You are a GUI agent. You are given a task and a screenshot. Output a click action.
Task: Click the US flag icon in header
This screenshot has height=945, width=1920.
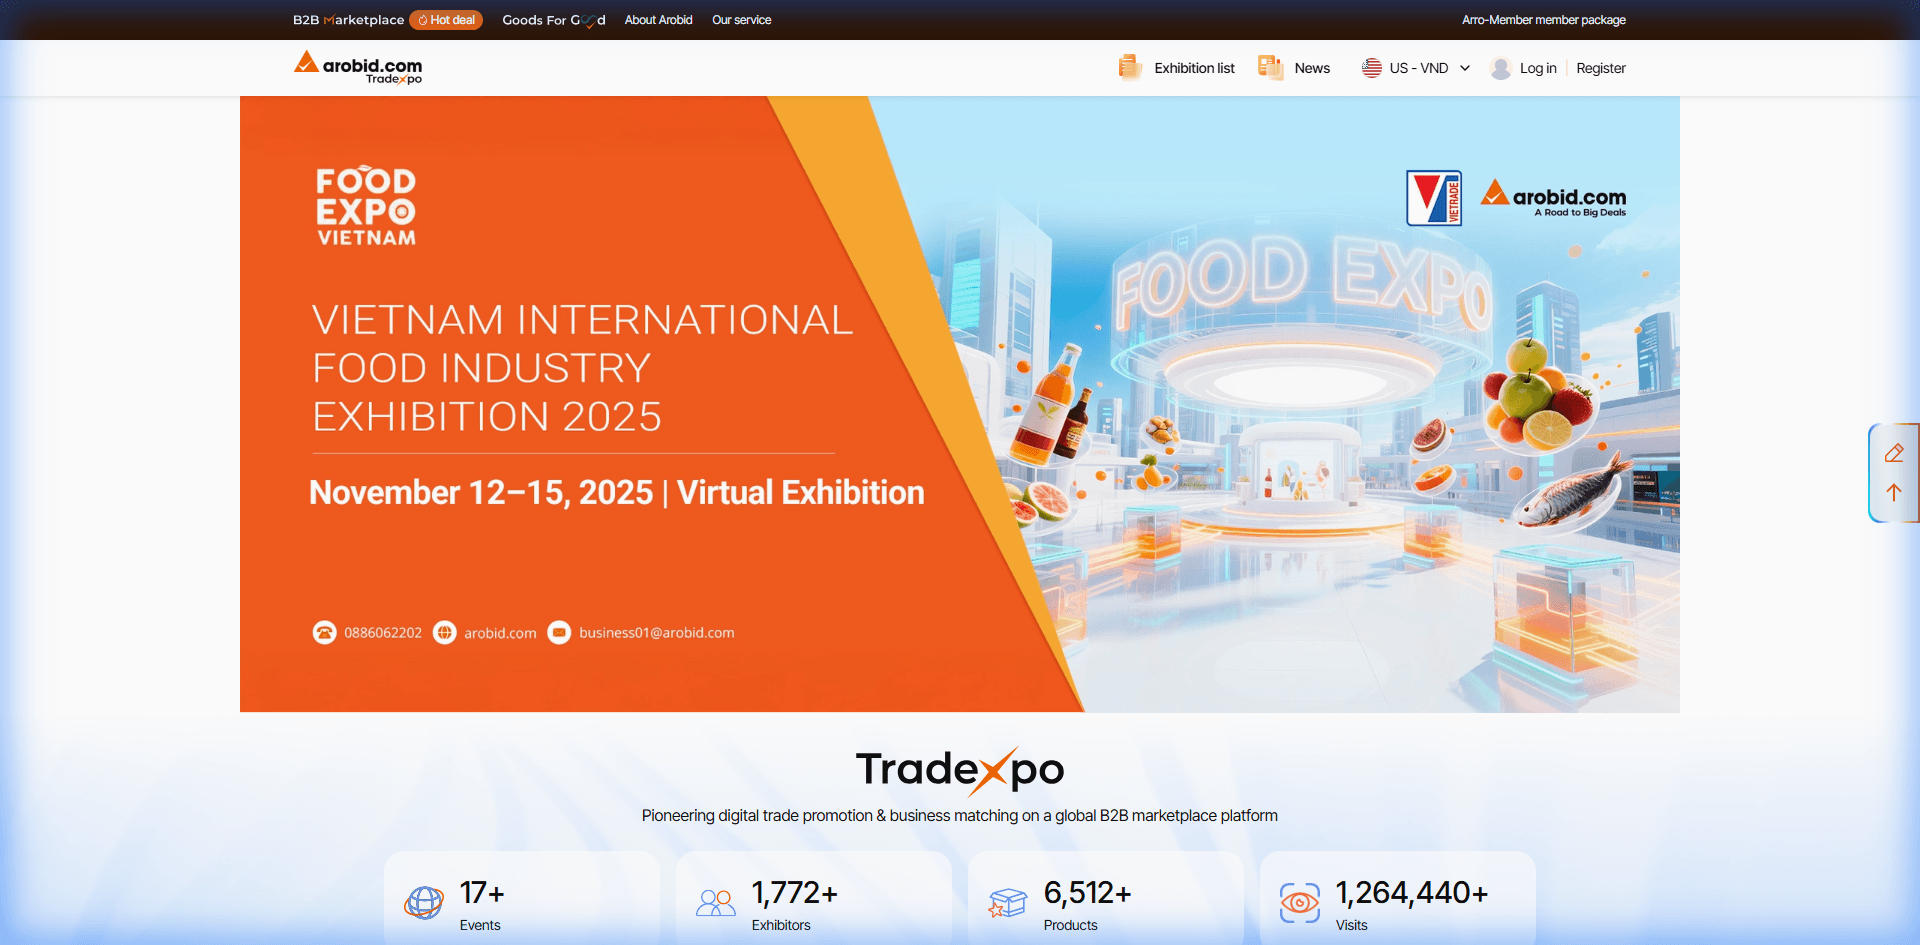click(1371, 67)
